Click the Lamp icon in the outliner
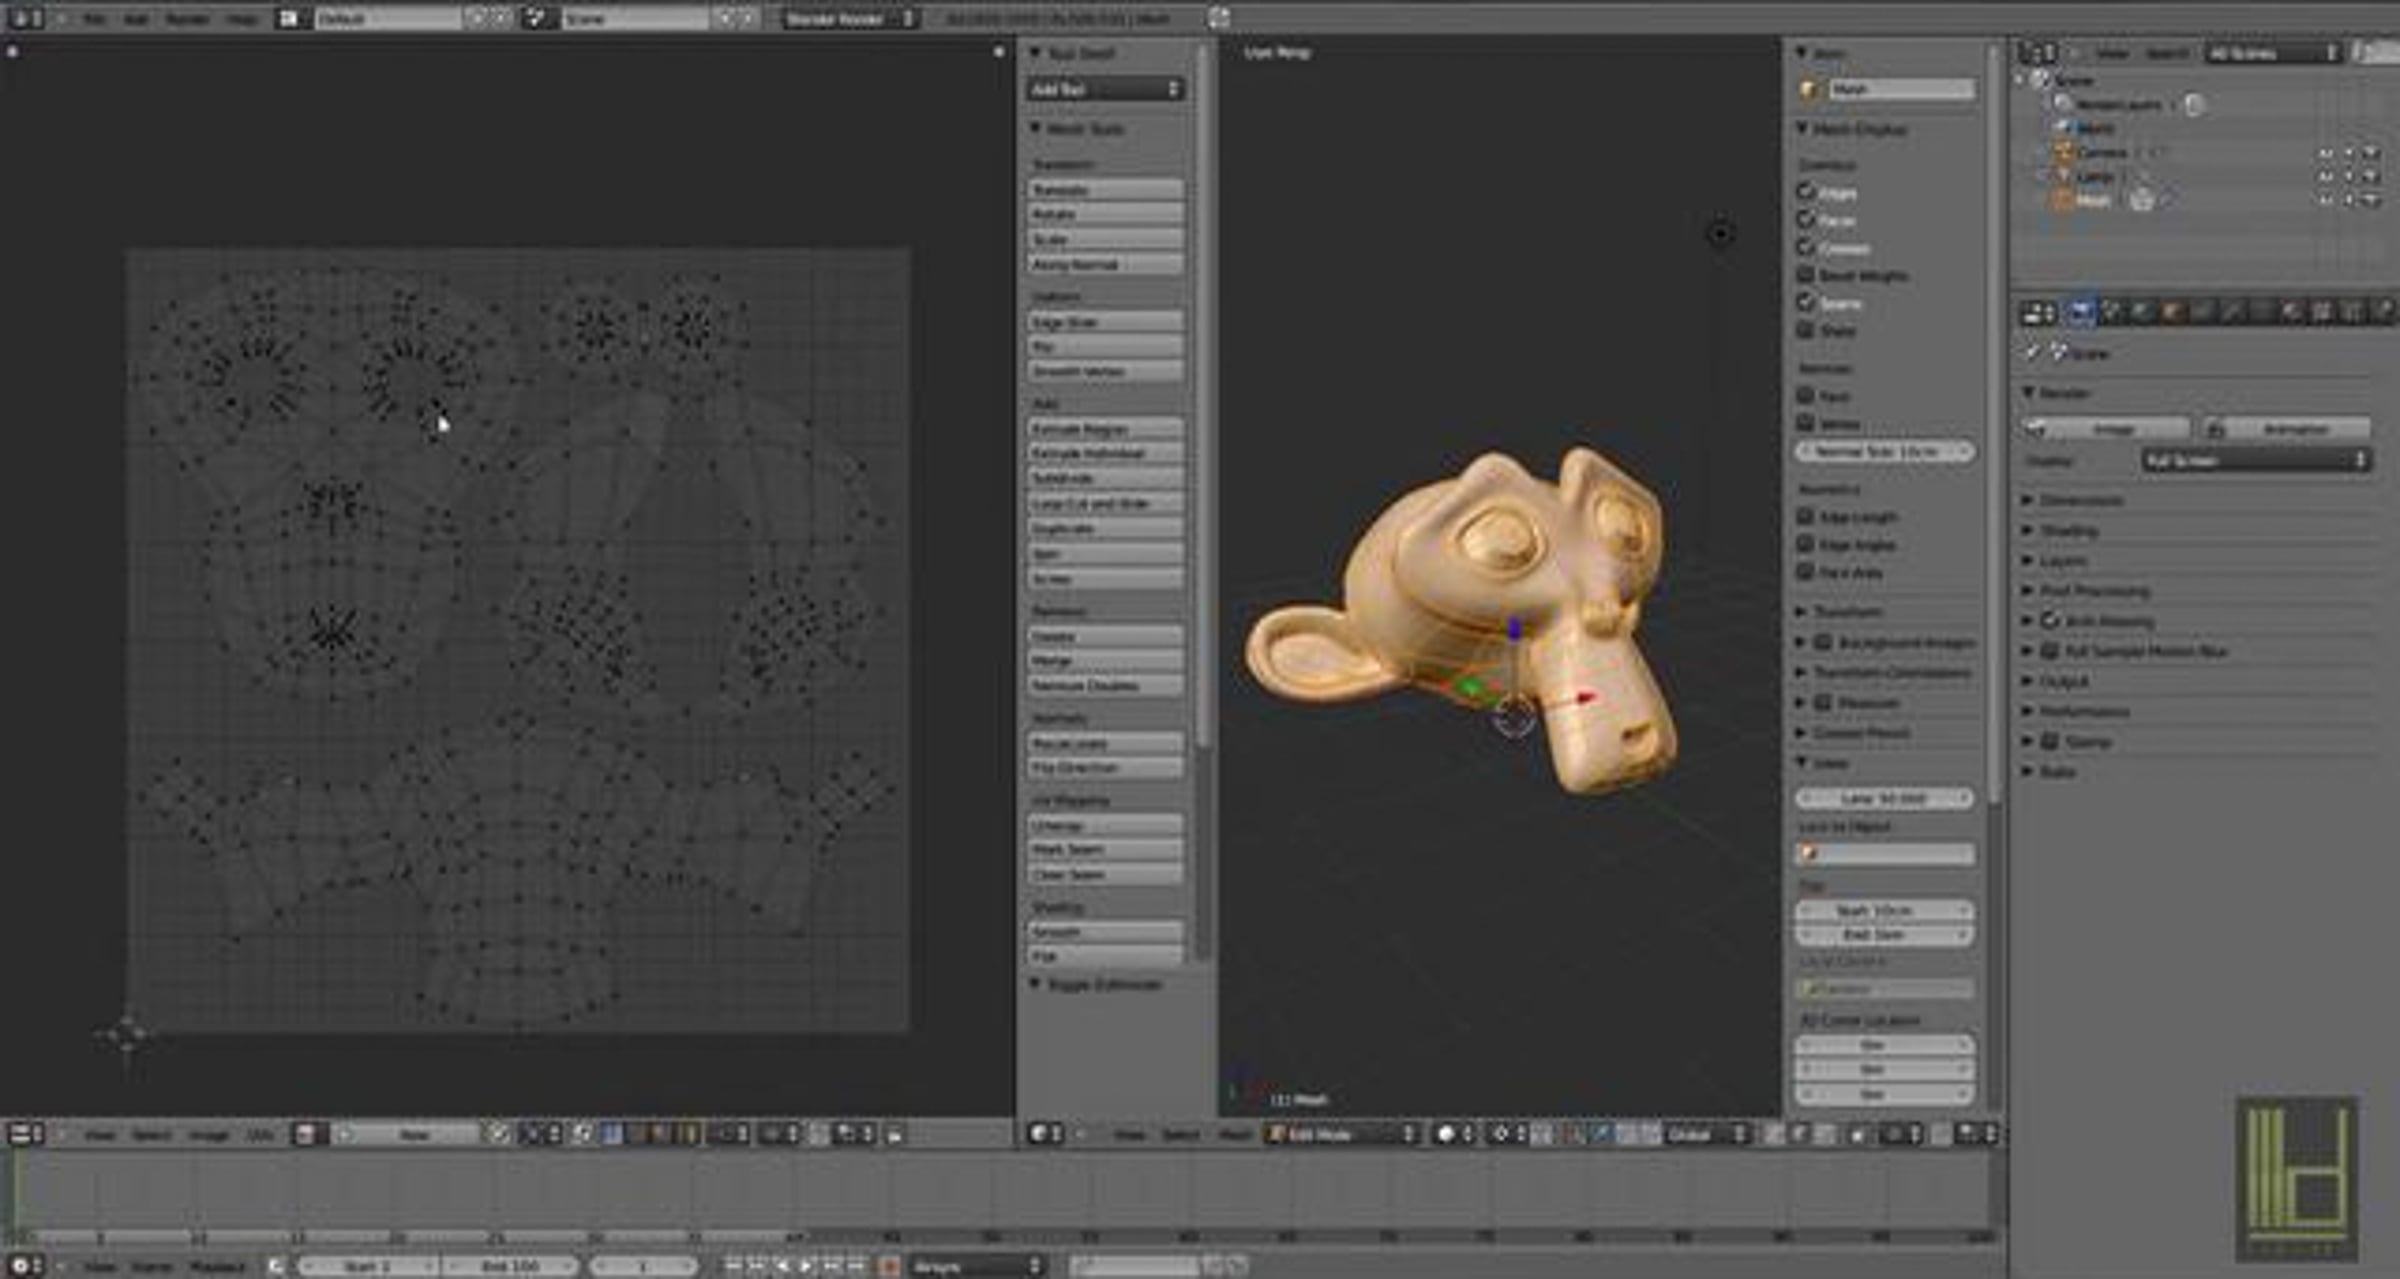Image resolution: width=2400 pixels, height=1279 pixels. [2064, 176]
